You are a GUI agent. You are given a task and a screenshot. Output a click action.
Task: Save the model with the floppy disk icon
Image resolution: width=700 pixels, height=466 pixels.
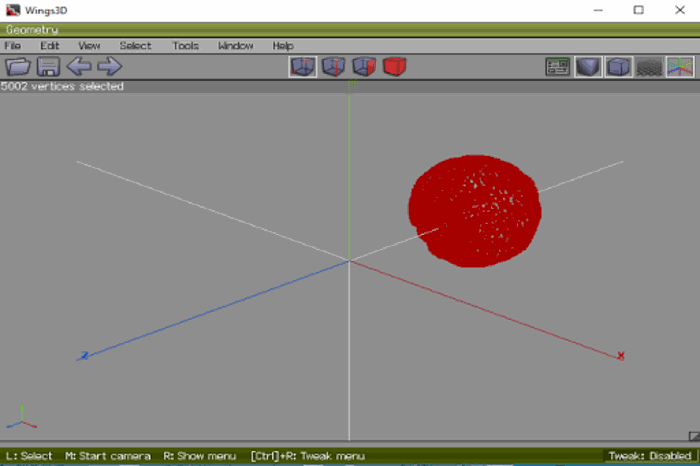click(48, 67)
